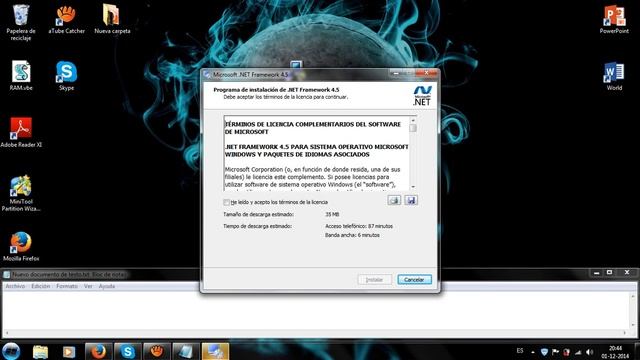
Task: Switch to aTube Catcher in the taskbar
Action: pyautogui.click(x=157, y=351)
